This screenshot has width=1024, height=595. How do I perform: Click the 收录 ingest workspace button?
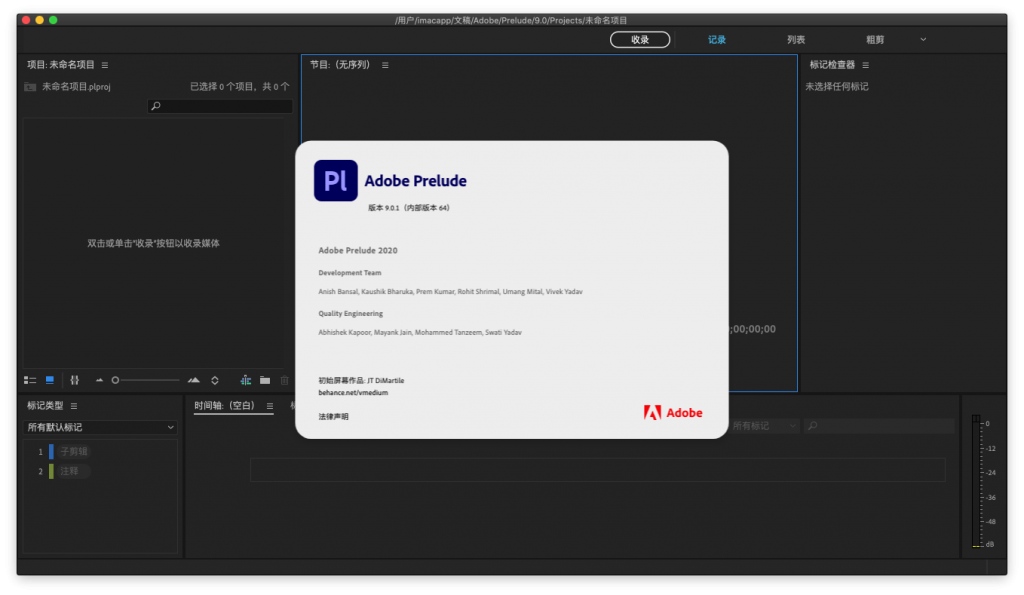(x=640, y=40)
